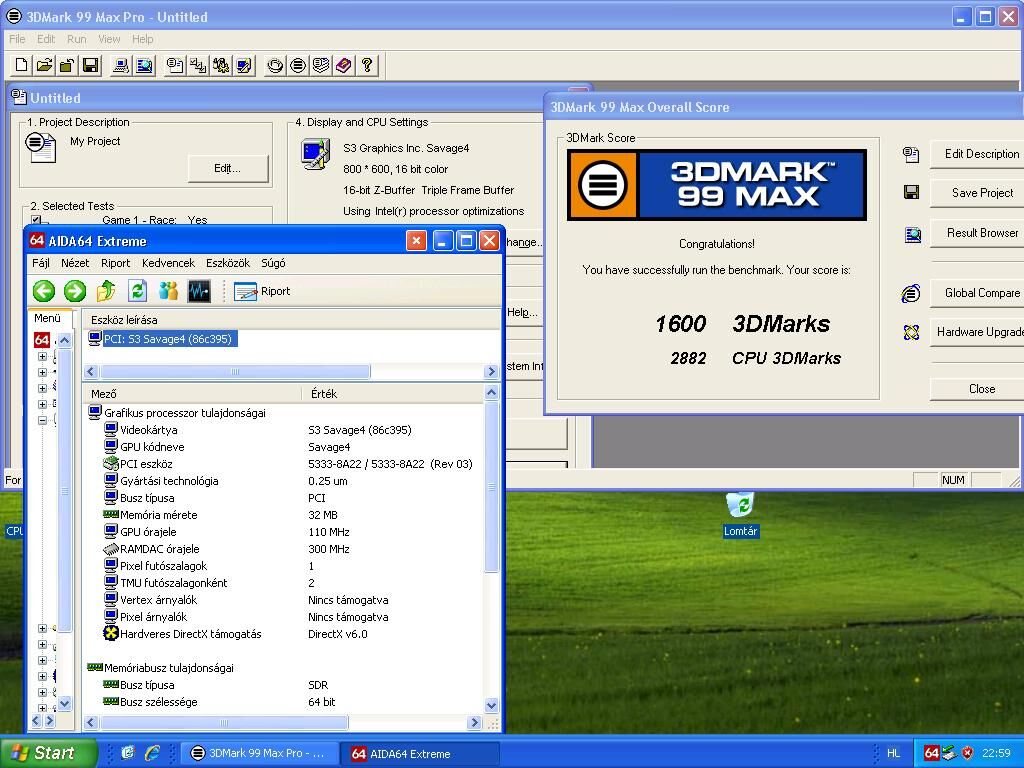The image size is (1024, 768).
Task: Click the yellow question mark toolbar icon
Action: [367, 65]
